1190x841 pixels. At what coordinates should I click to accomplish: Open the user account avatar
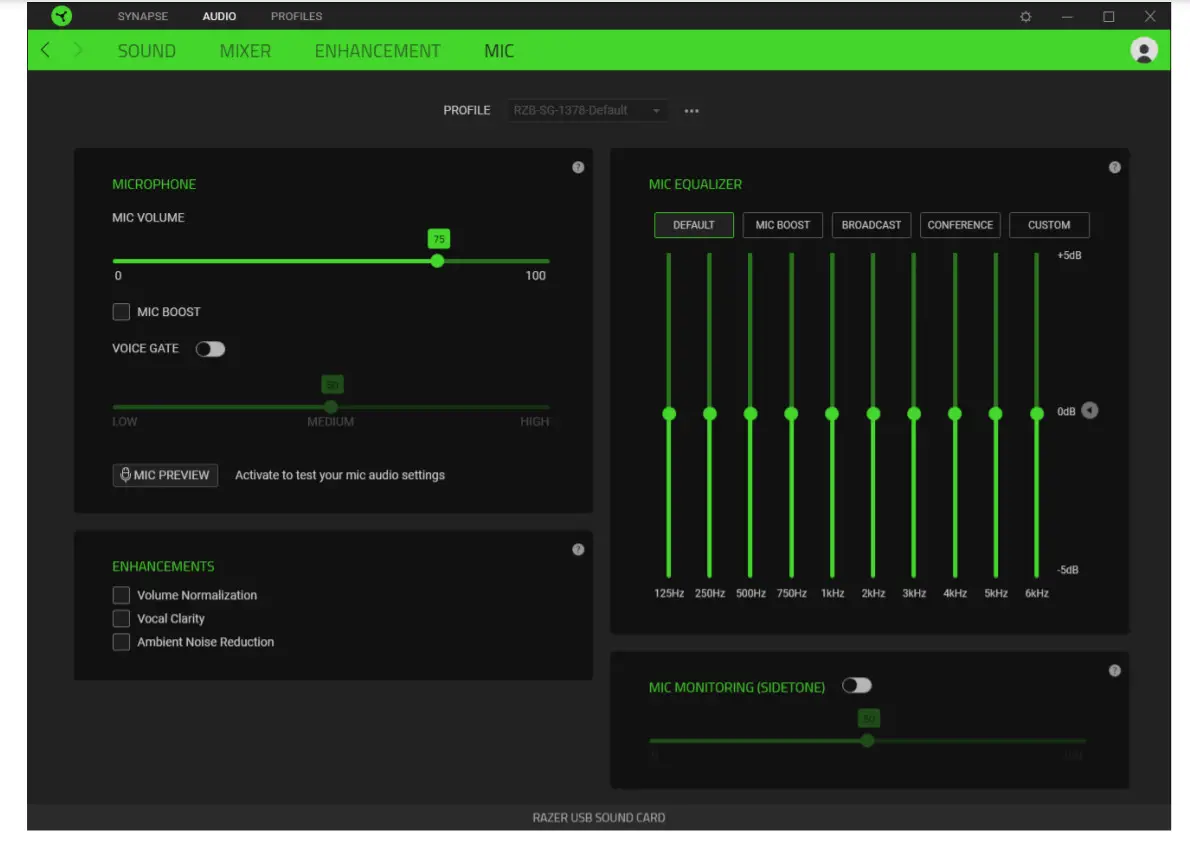pyautogui.click(x=1143, y=51)
